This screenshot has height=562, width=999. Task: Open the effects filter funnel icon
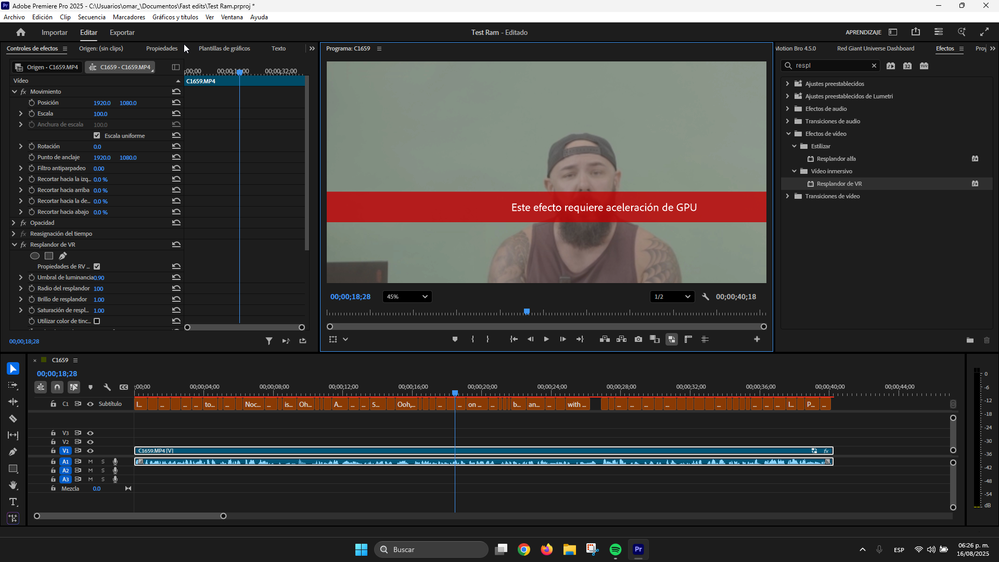(x=269, y=341)
